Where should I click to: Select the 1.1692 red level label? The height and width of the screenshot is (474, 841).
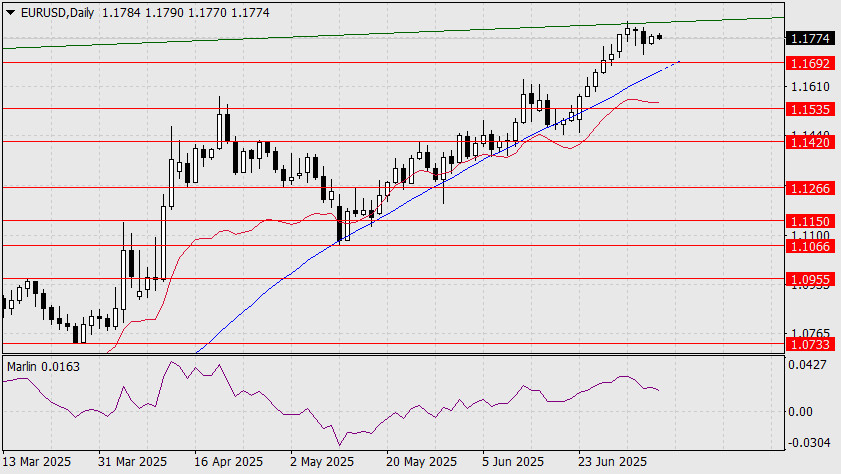coord(810,63)
